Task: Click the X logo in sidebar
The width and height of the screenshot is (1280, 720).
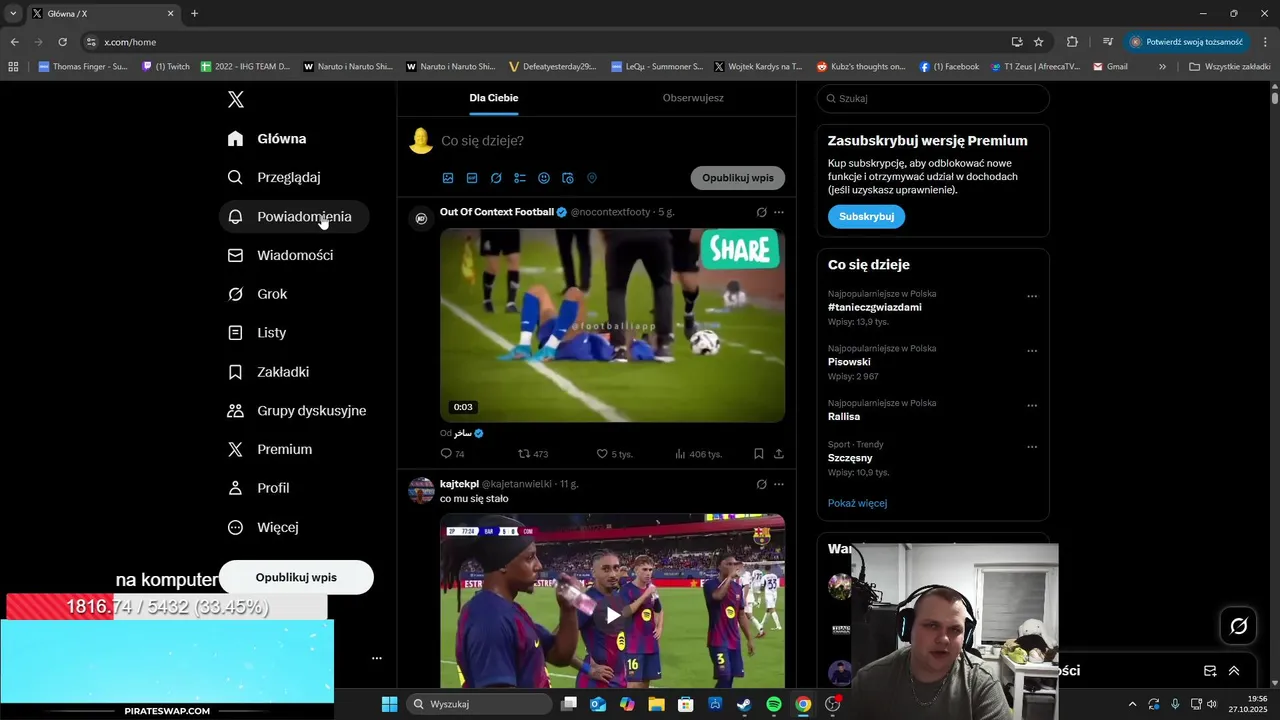Action: (x=235, y=99)
